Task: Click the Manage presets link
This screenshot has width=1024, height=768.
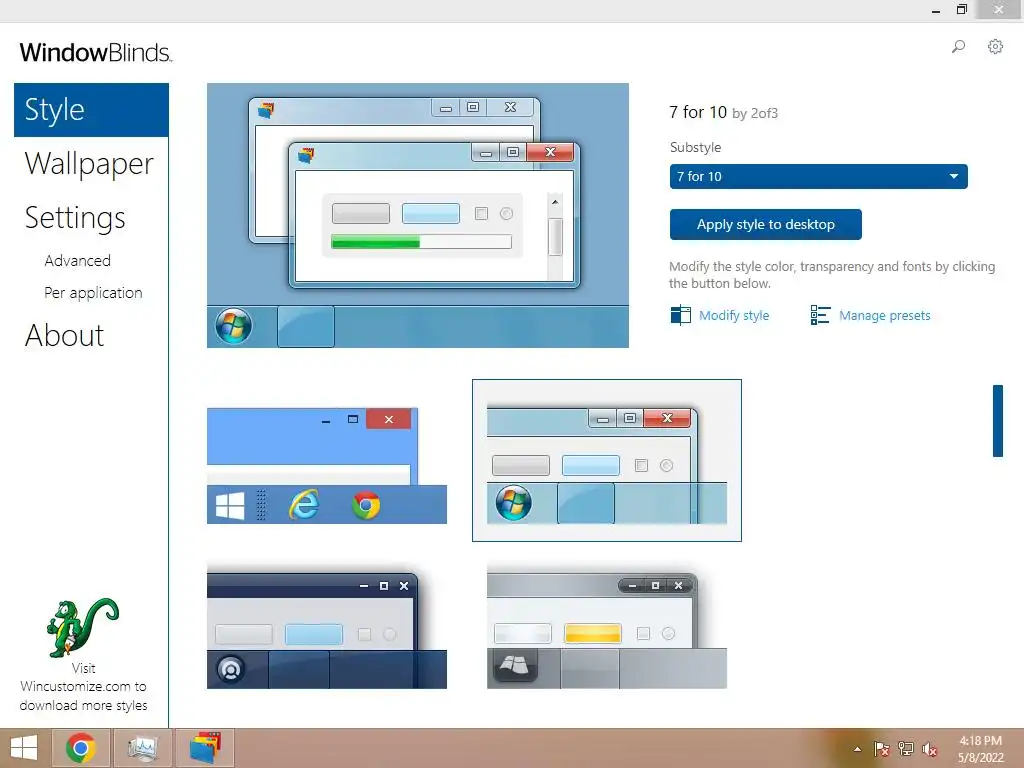Action: pyautogui.click(x=884, y=315)
